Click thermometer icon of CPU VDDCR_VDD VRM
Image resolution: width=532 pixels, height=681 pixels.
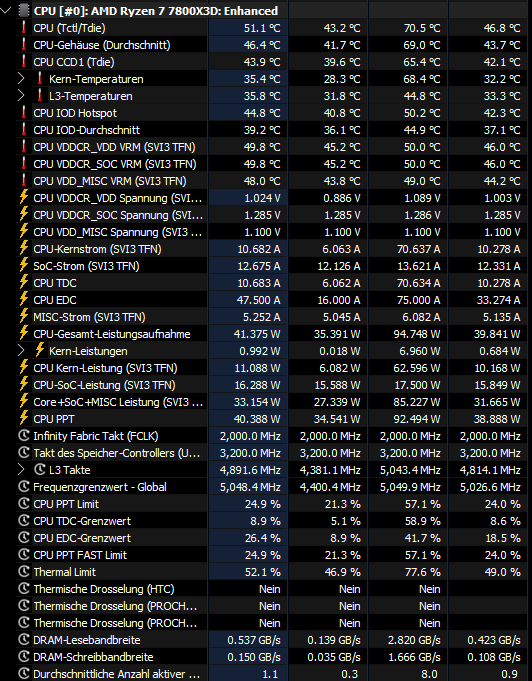[24, 147]
